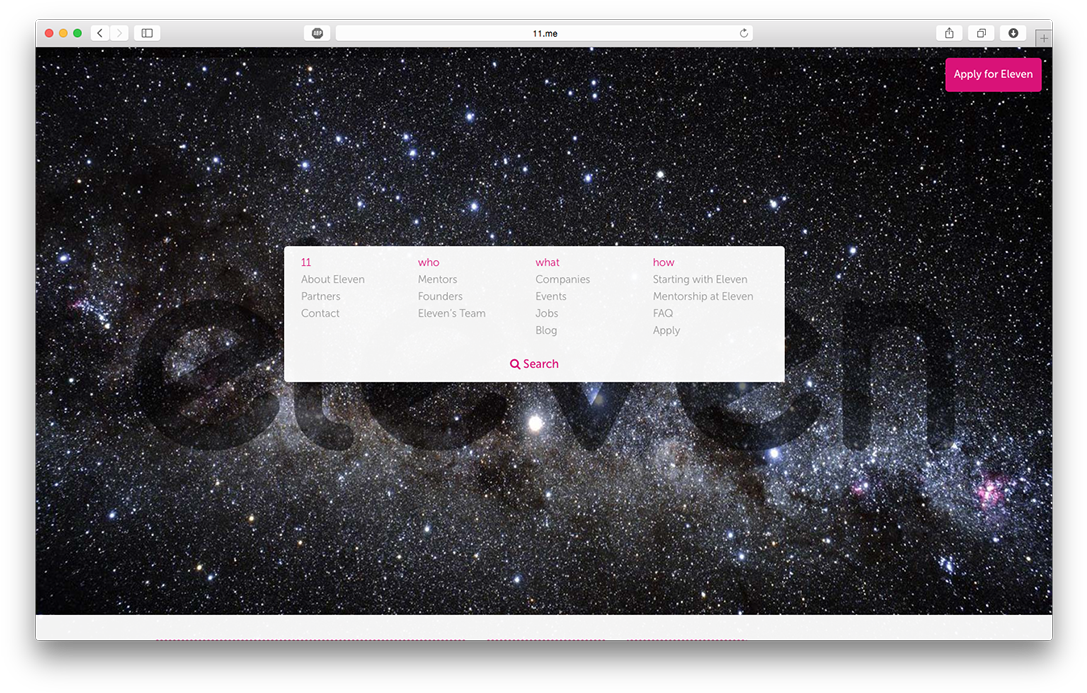The width and height of the screenshot is (1087, 693).
Task: Open the Share sheet icon
Action: click(x=949, y=33)
